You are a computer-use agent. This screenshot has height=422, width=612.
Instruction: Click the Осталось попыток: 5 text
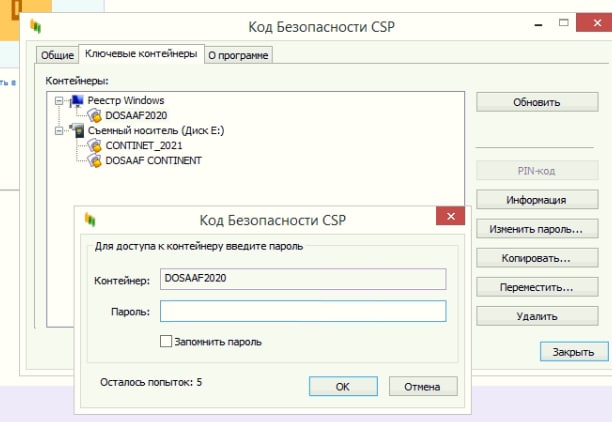(151, 382)
